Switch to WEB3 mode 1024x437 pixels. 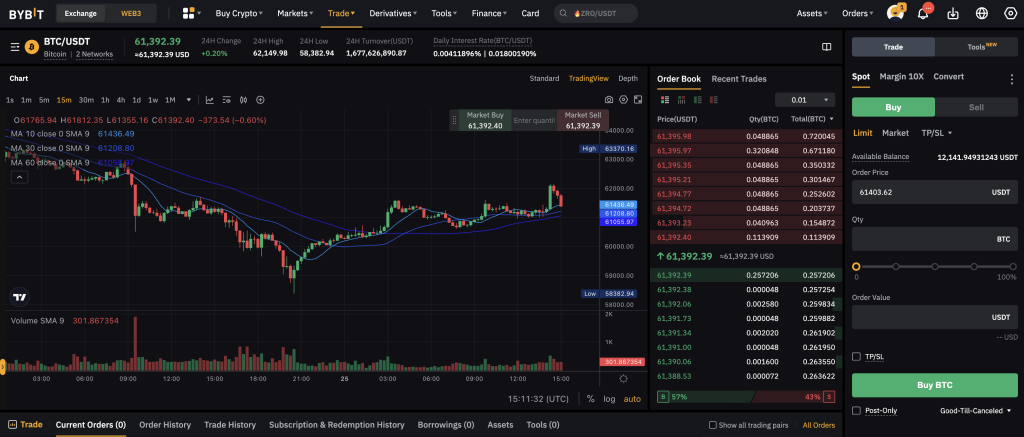tap(131, 13)
